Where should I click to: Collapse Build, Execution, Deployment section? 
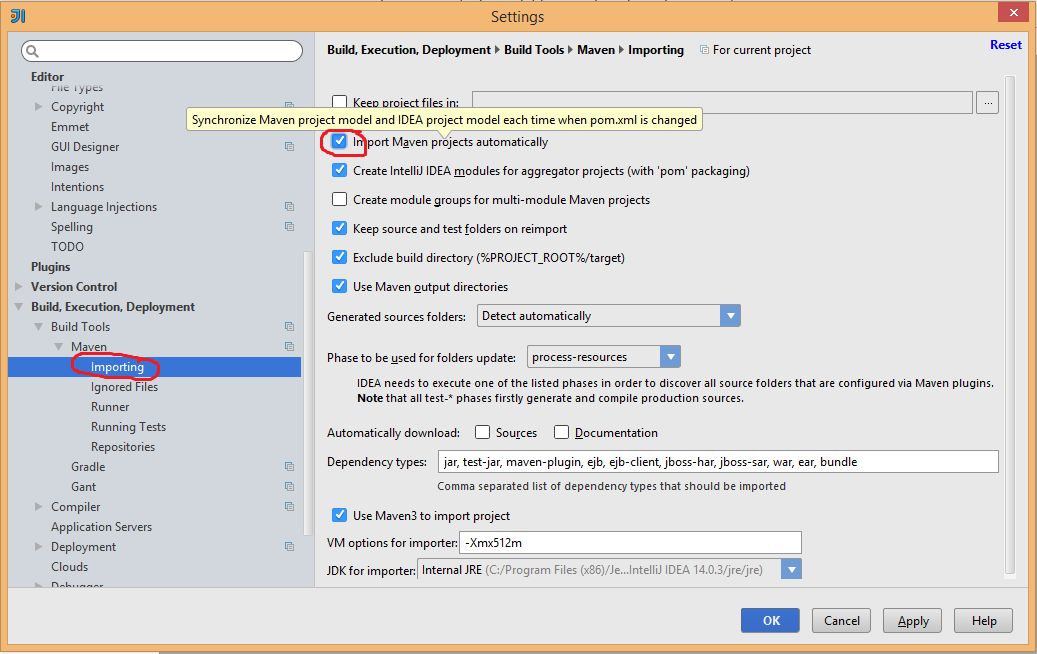click(19, 306)
